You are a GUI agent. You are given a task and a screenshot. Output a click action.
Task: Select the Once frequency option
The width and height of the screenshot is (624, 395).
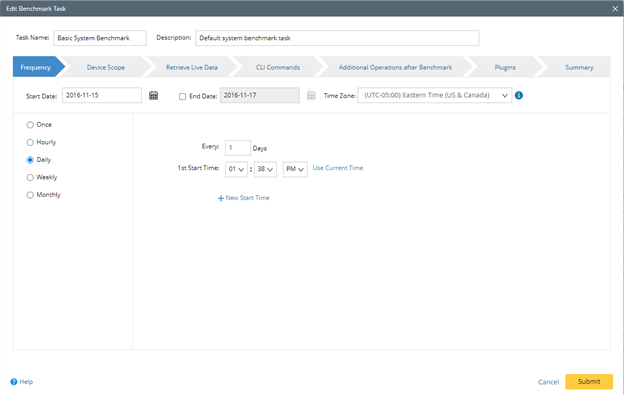pyautogui.click(x=30, y=125)
